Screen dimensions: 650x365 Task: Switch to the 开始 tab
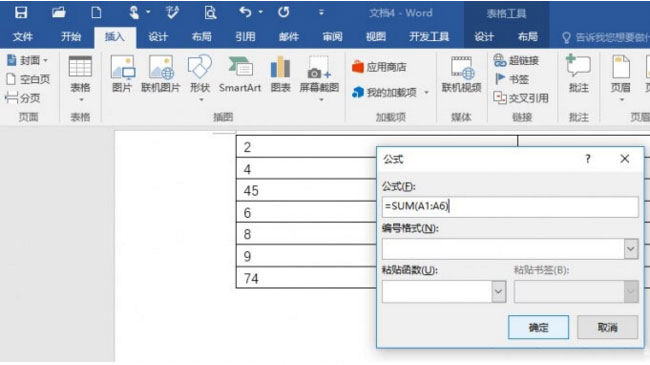(71, 37)
